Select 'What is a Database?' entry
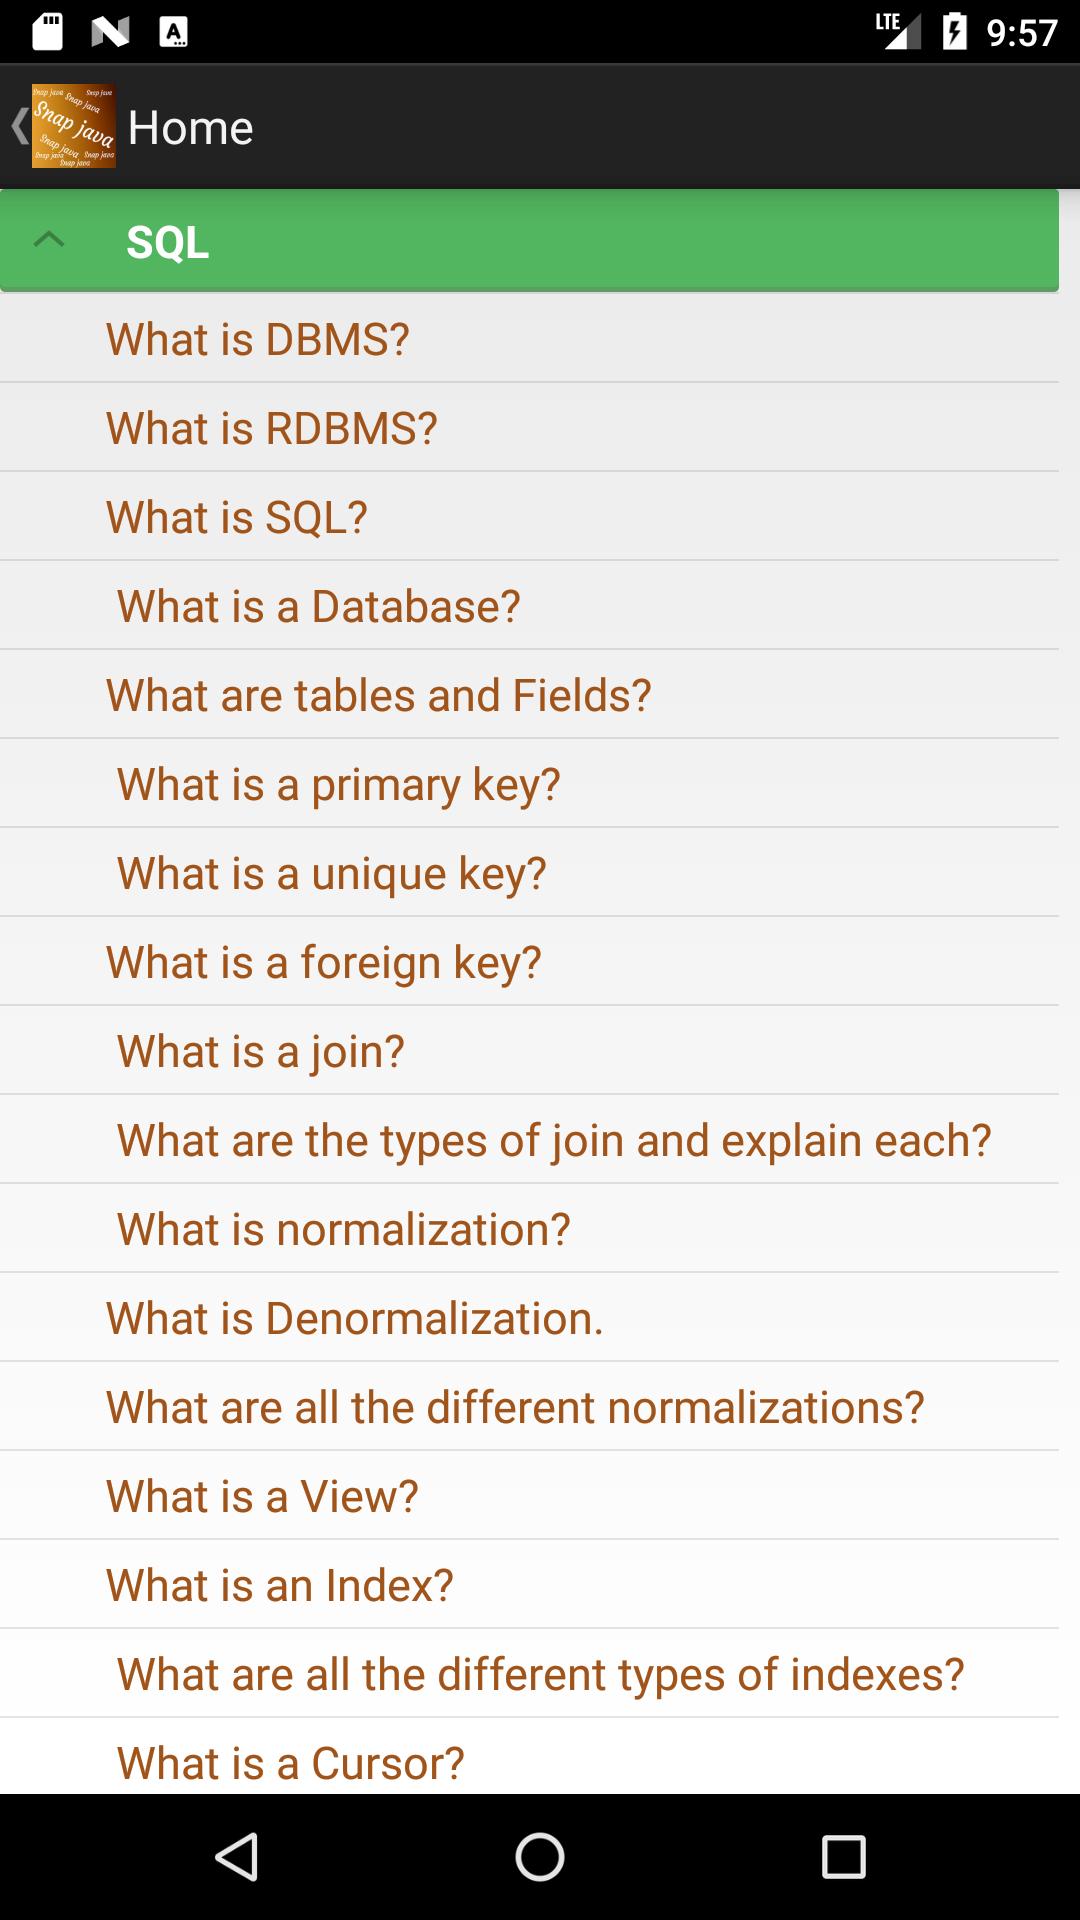 click(529, 605)
